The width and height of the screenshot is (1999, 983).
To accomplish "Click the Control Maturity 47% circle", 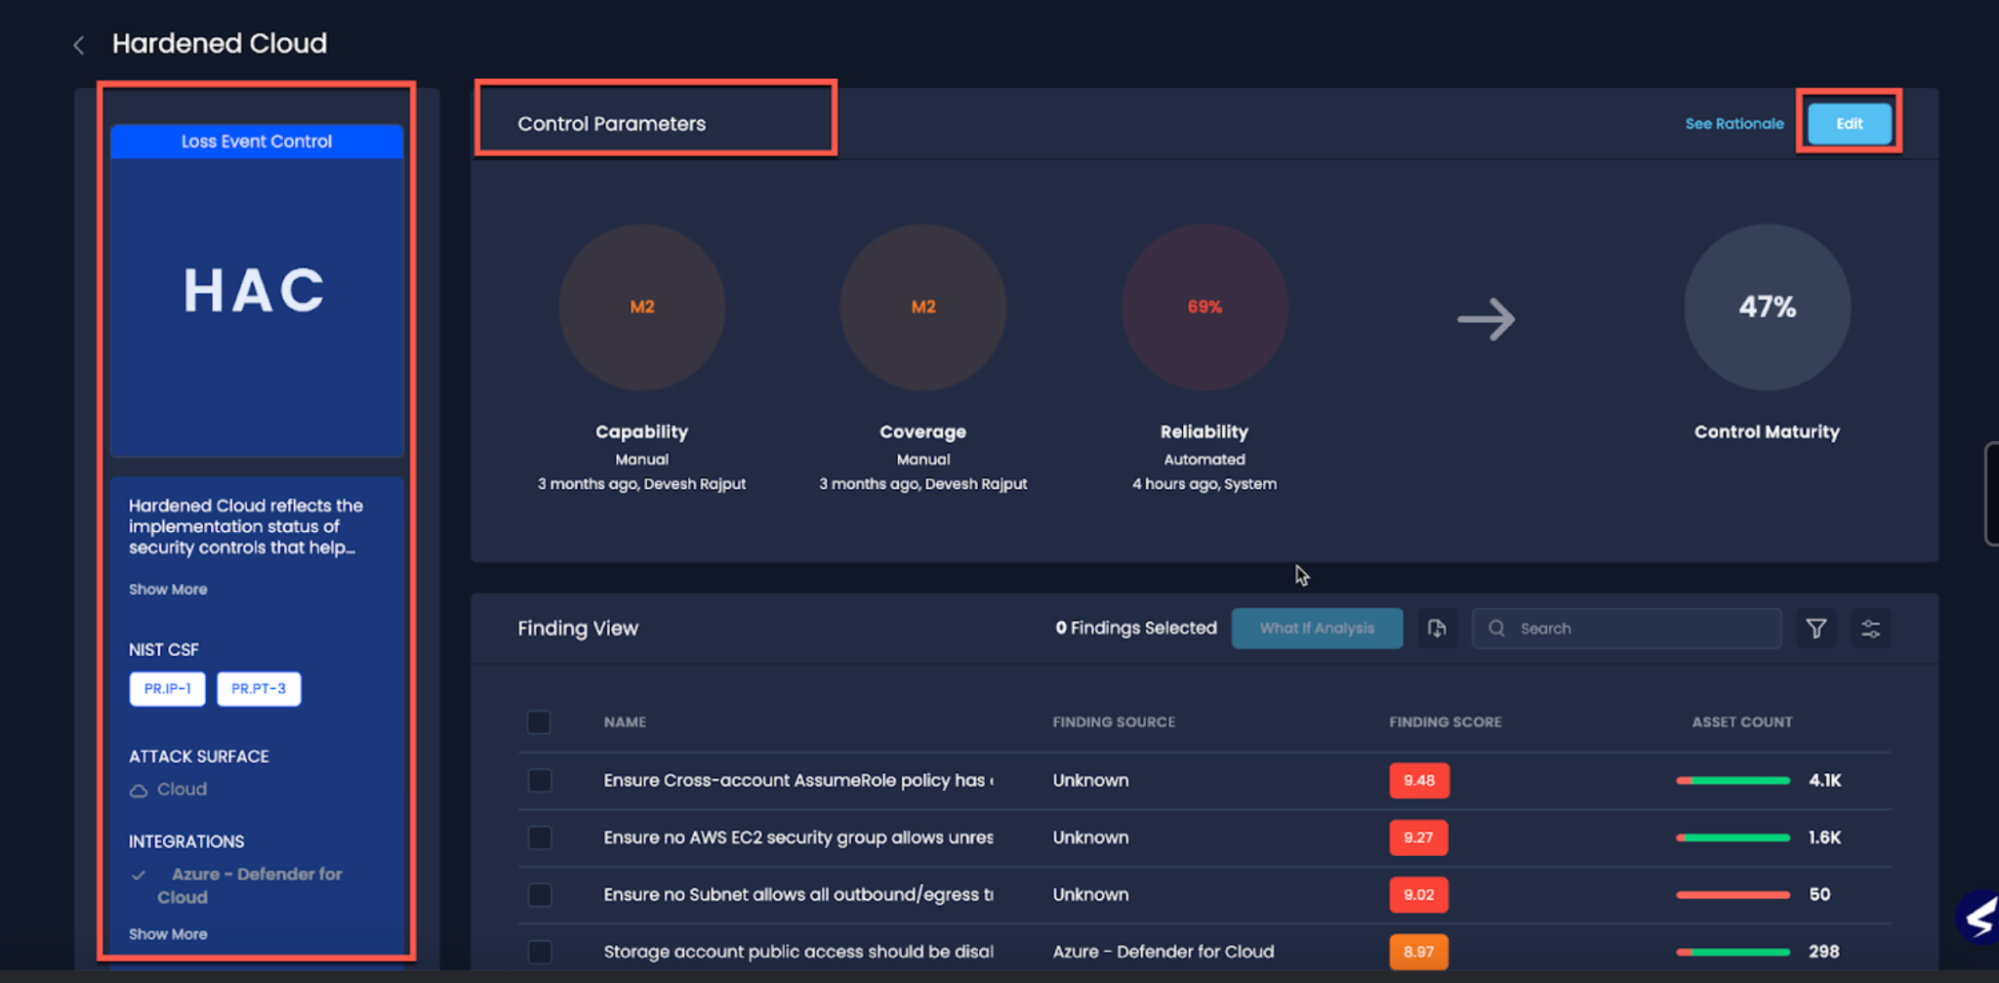I will coord(1767,307).
